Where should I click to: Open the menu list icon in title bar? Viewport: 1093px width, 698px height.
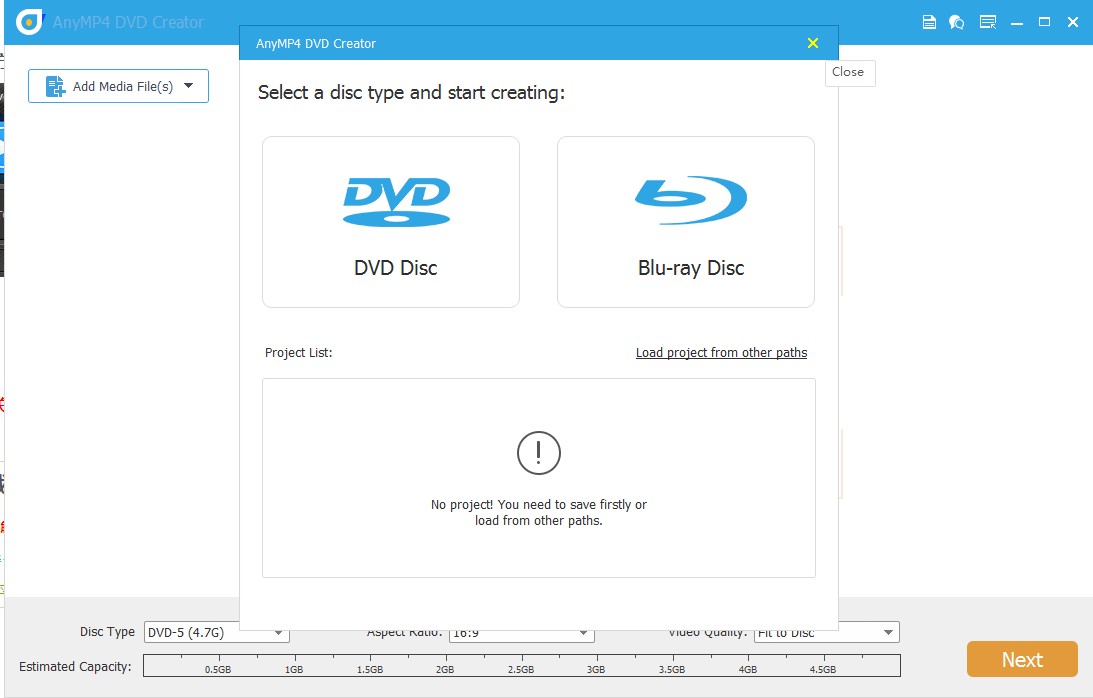coord(988,22)
